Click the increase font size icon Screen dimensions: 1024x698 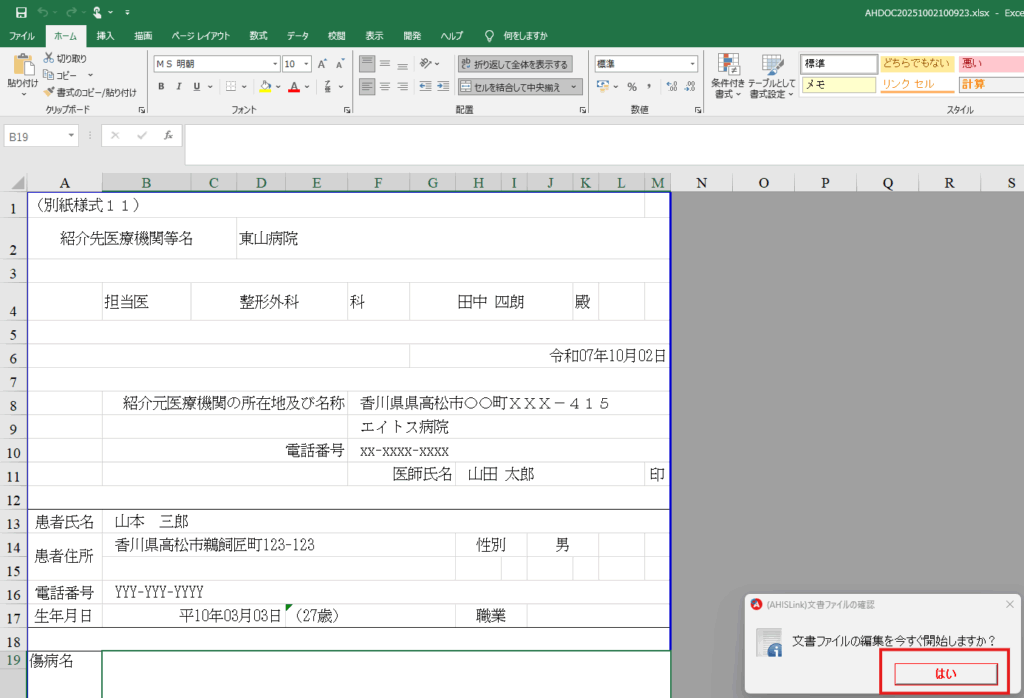click(x=323, y=63)
